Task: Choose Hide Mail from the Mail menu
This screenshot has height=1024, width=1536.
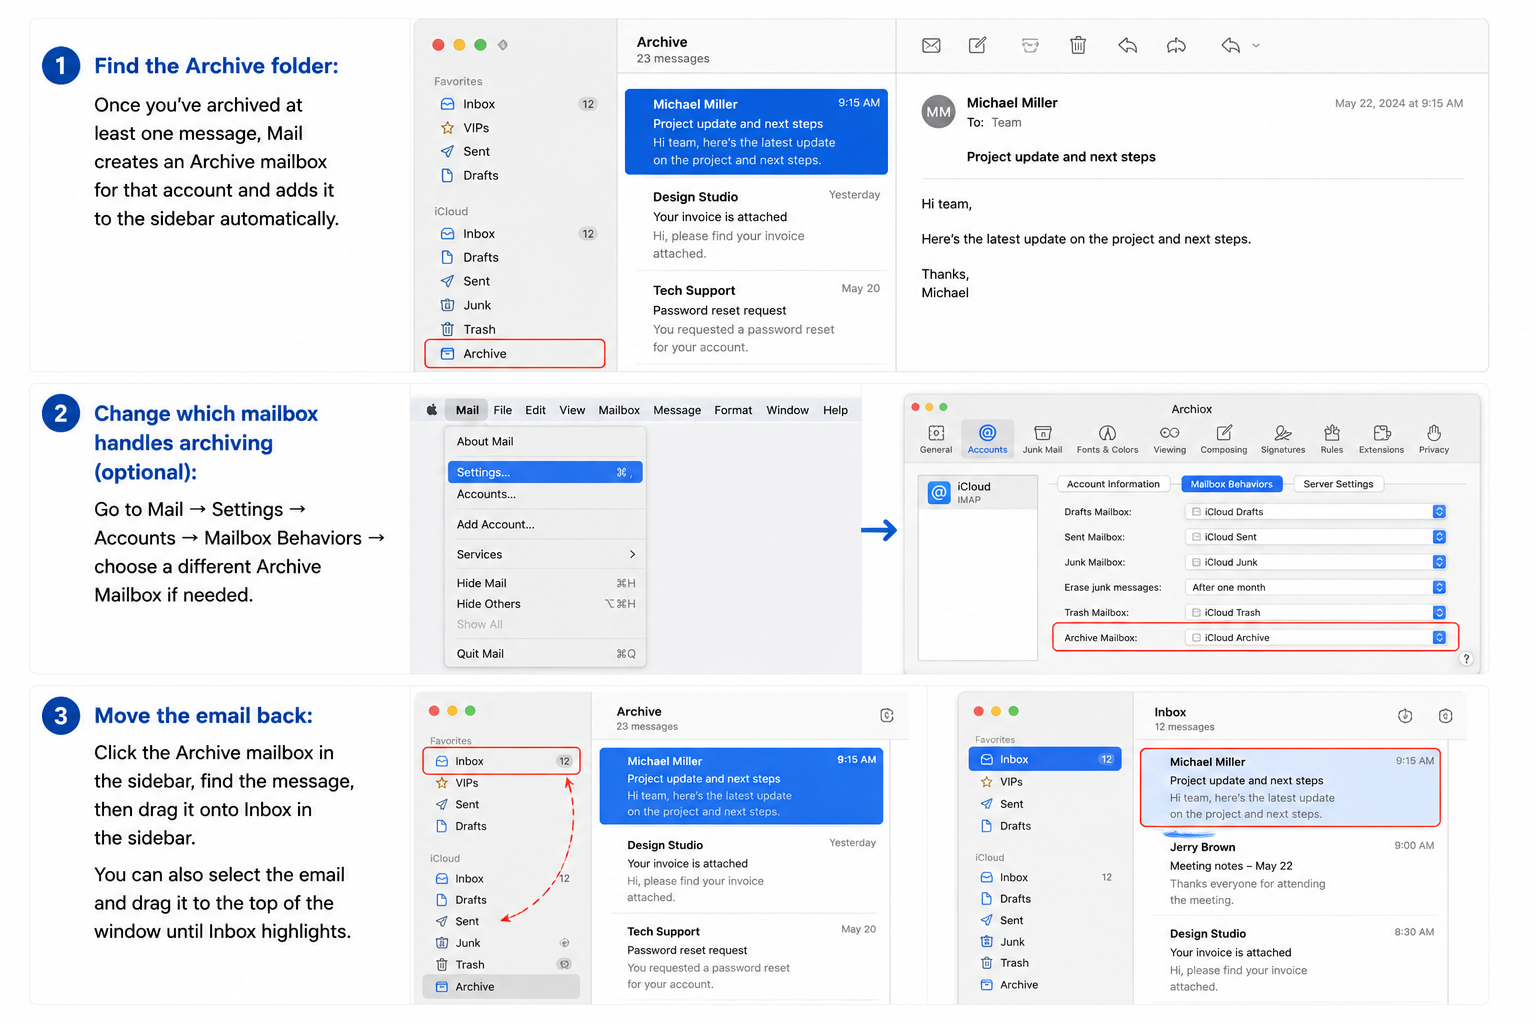Action: (545, 583)
